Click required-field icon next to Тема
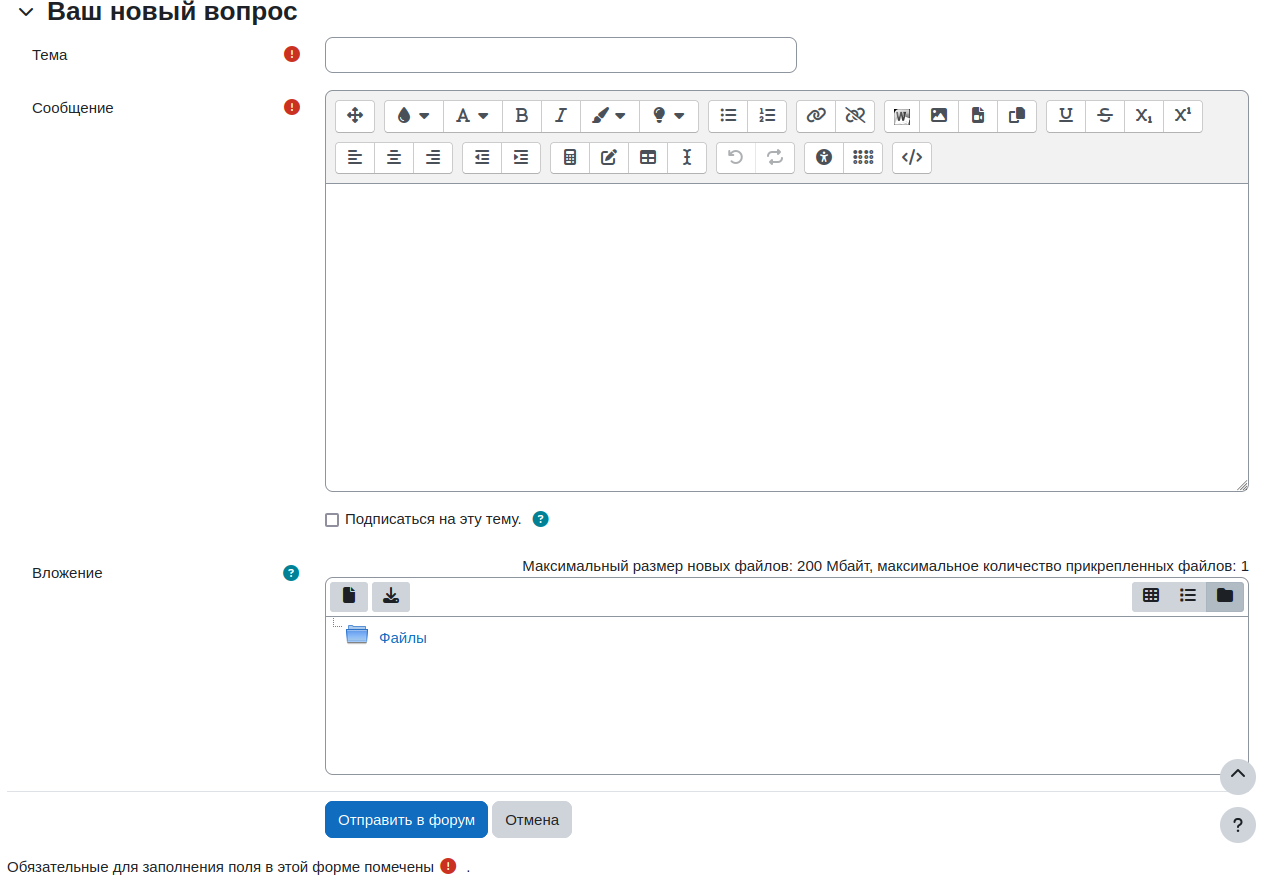This screenshot has width=1269, height=875. (292, 54)
